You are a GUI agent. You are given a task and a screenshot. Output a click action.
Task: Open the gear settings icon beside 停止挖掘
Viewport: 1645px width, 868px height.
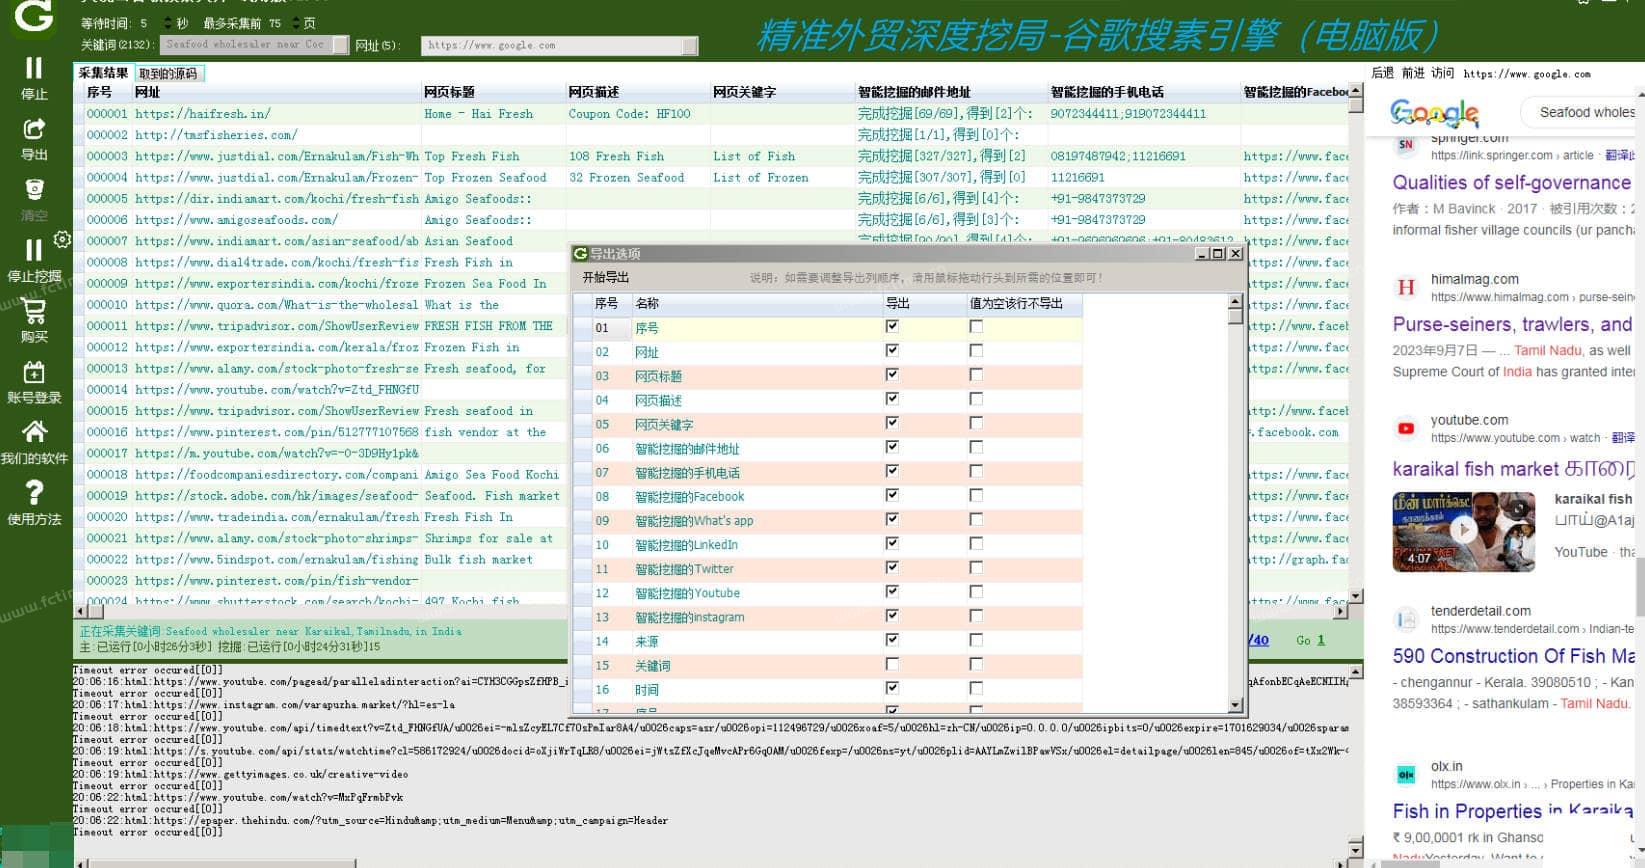click(x=62, y=239)
